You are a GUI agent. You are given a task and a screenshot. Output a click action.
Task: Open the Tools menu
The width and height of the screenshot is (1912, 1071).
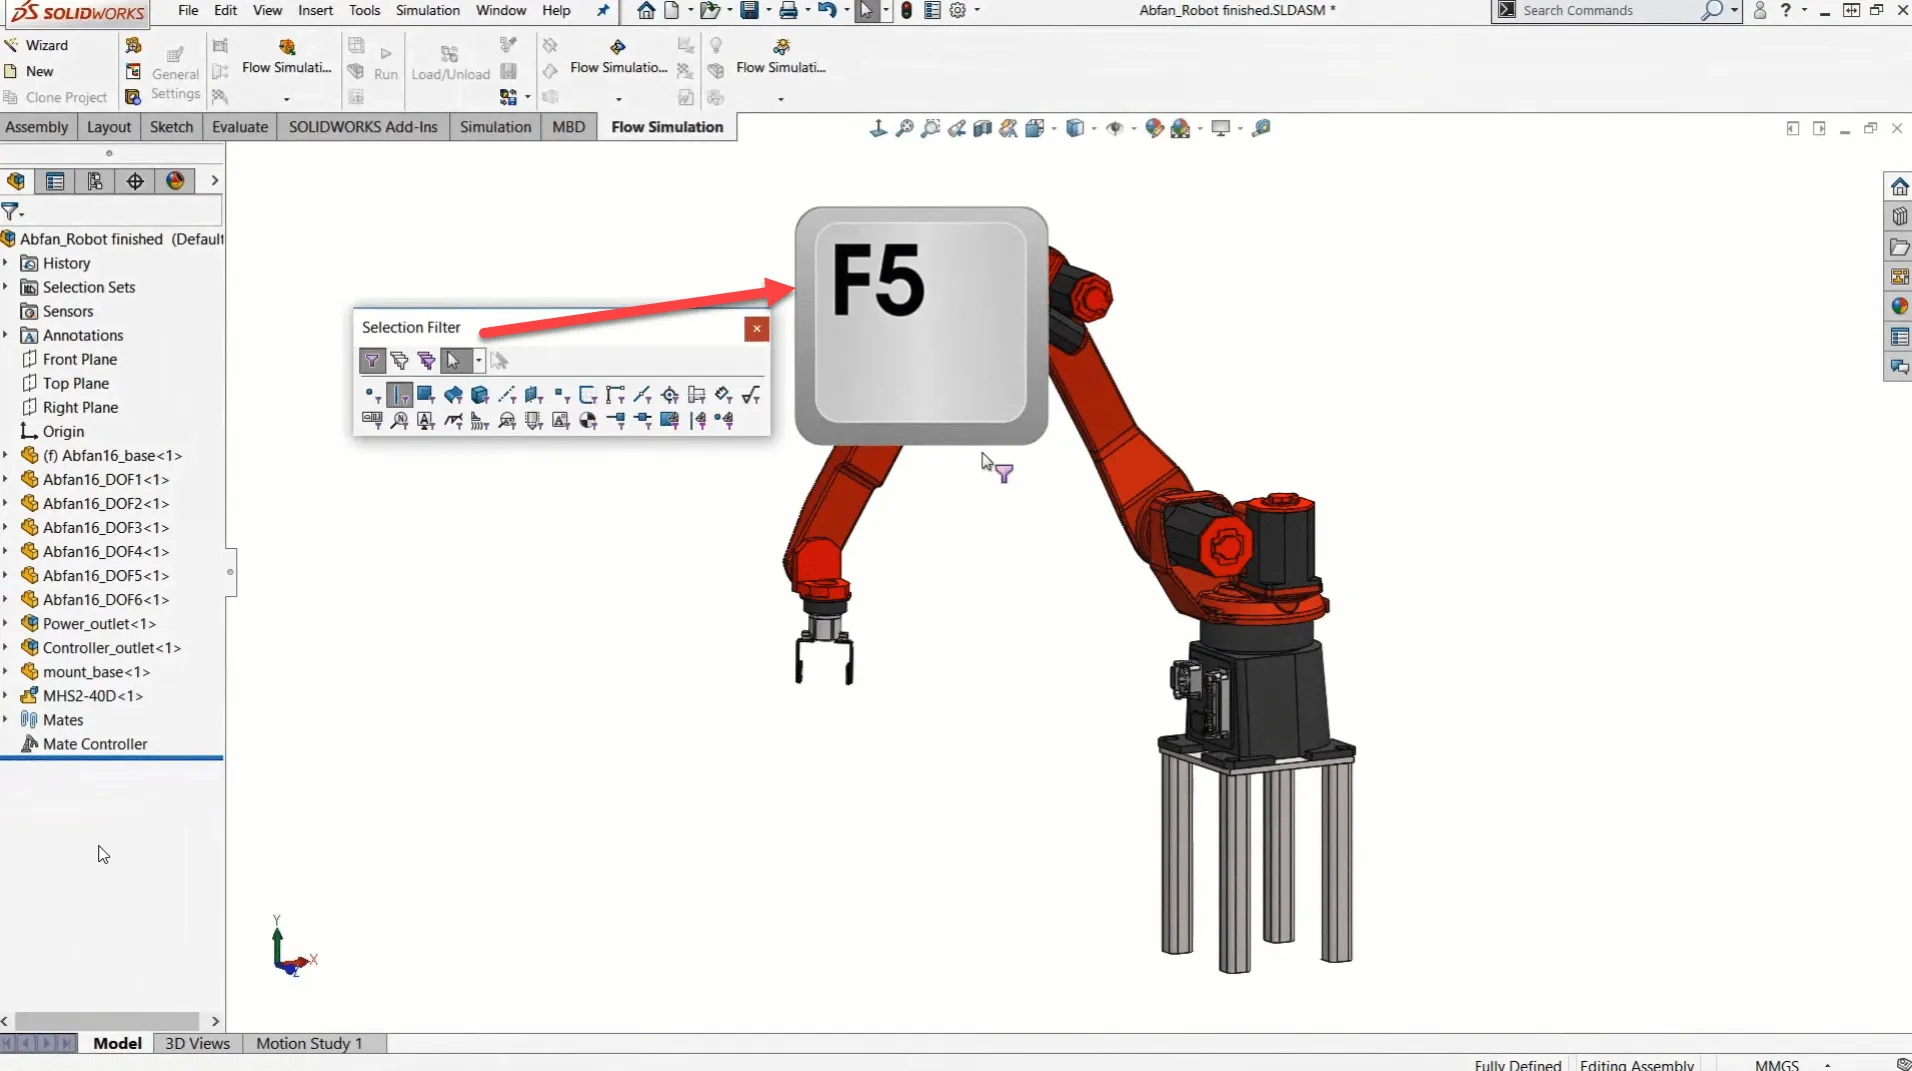pyautogui.click(x=364, y=11)
